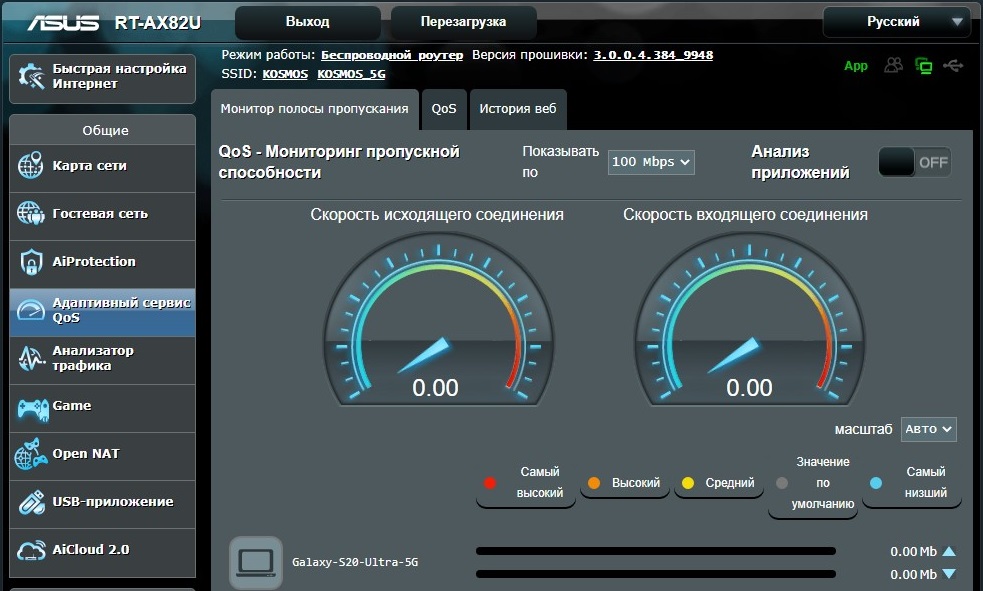Switch to the QoS tab
This screenshot has height=591, width=983.
coord(444,109)
